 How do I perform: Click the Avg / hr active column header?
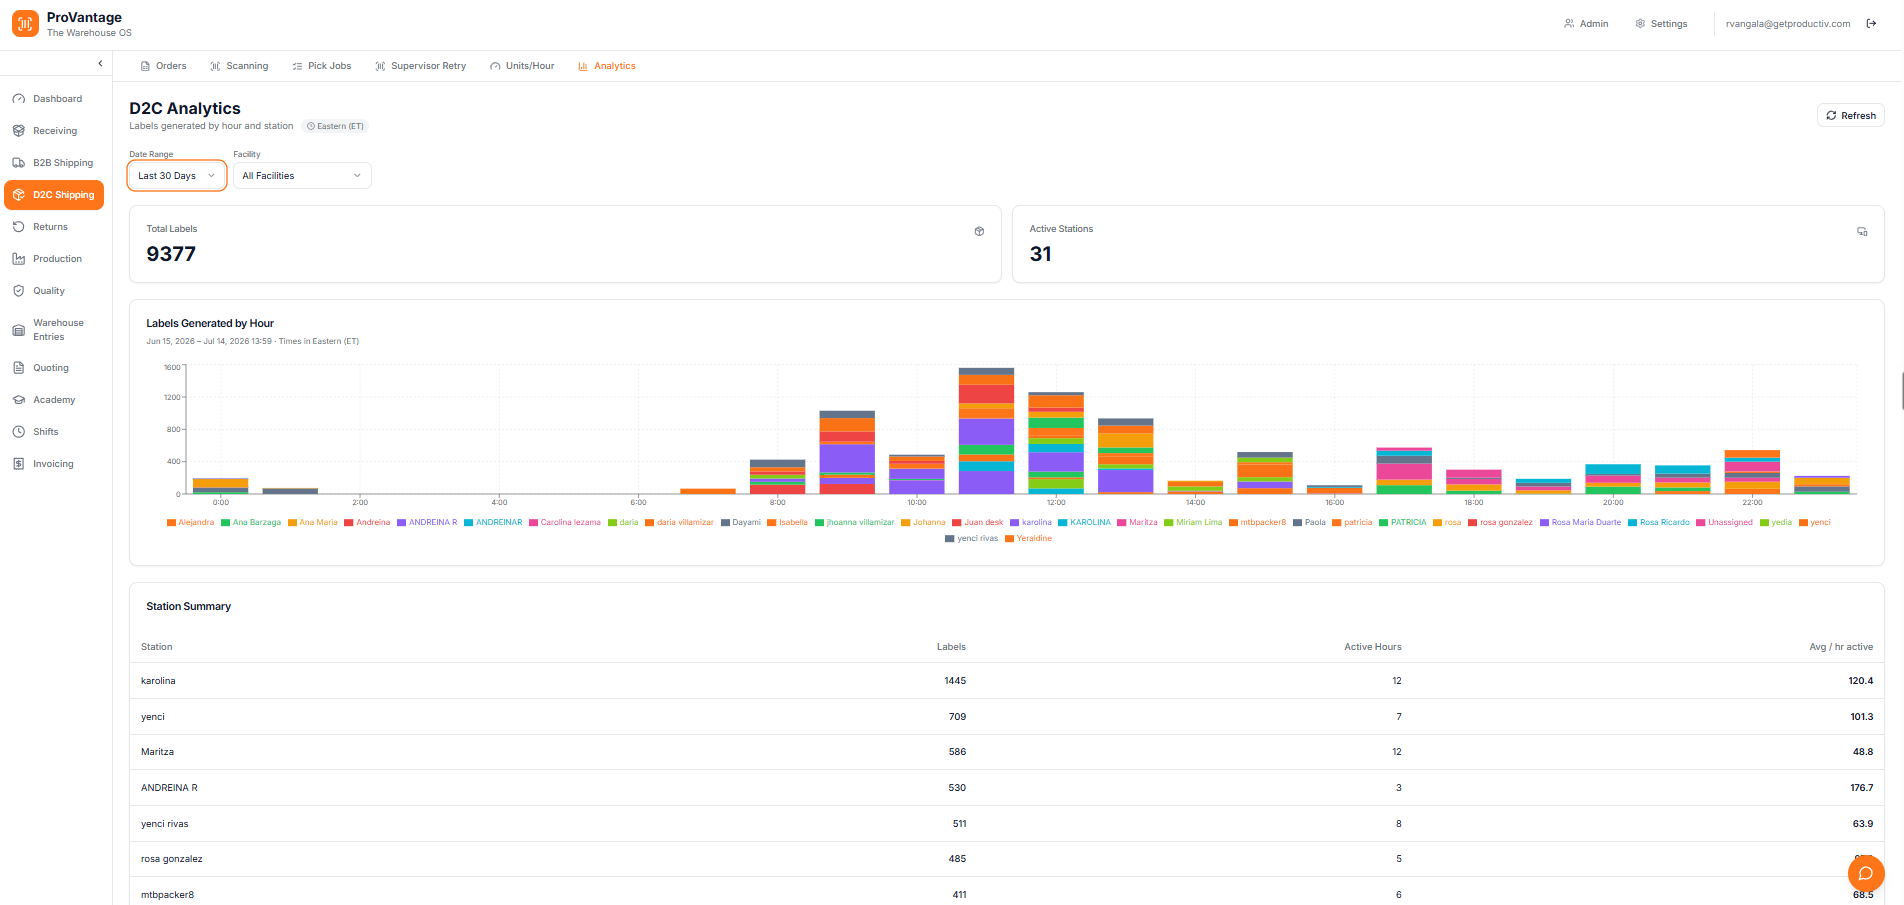click(1841, 647)
